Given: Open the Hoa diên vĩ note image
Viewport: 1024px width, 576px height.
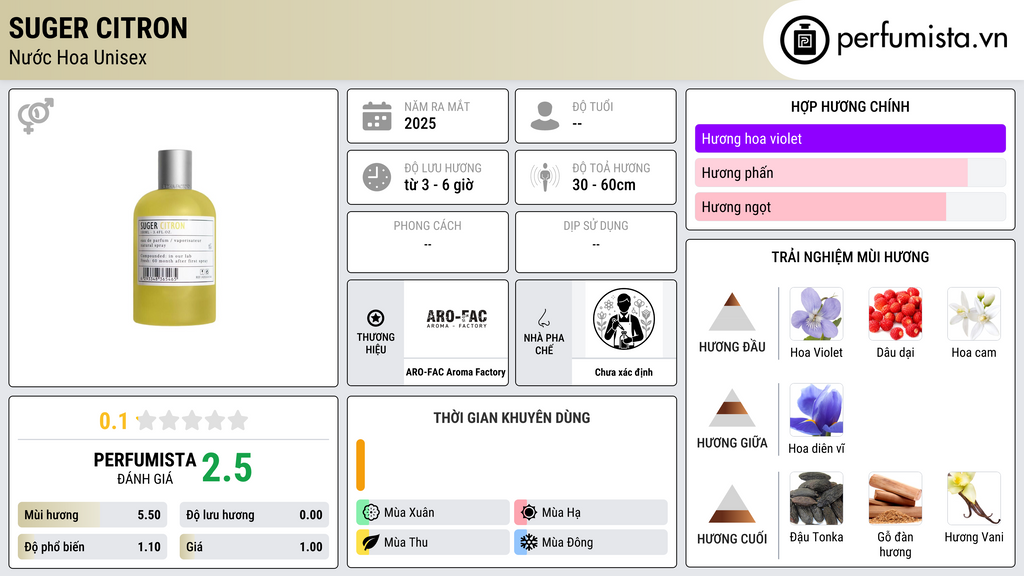Looking at the screenshot, I should tap(816, 409).
